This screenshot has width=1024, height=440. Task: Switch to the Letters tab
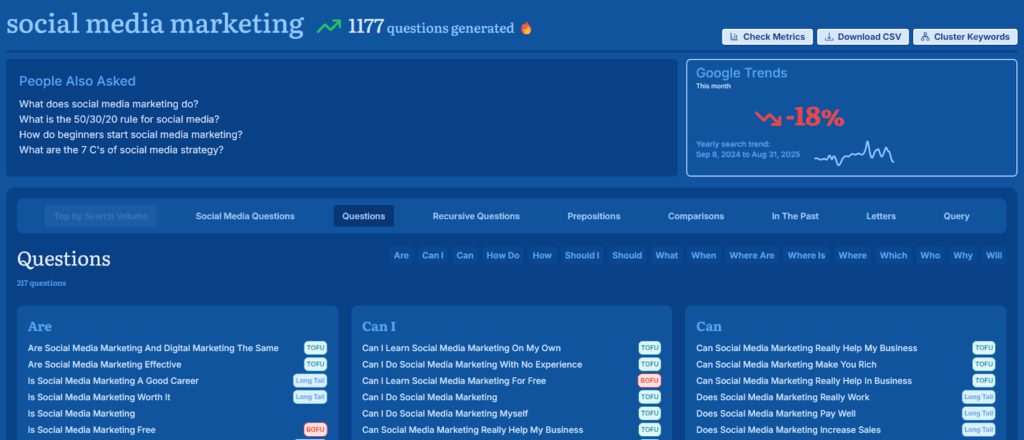[x=881, y=216]
